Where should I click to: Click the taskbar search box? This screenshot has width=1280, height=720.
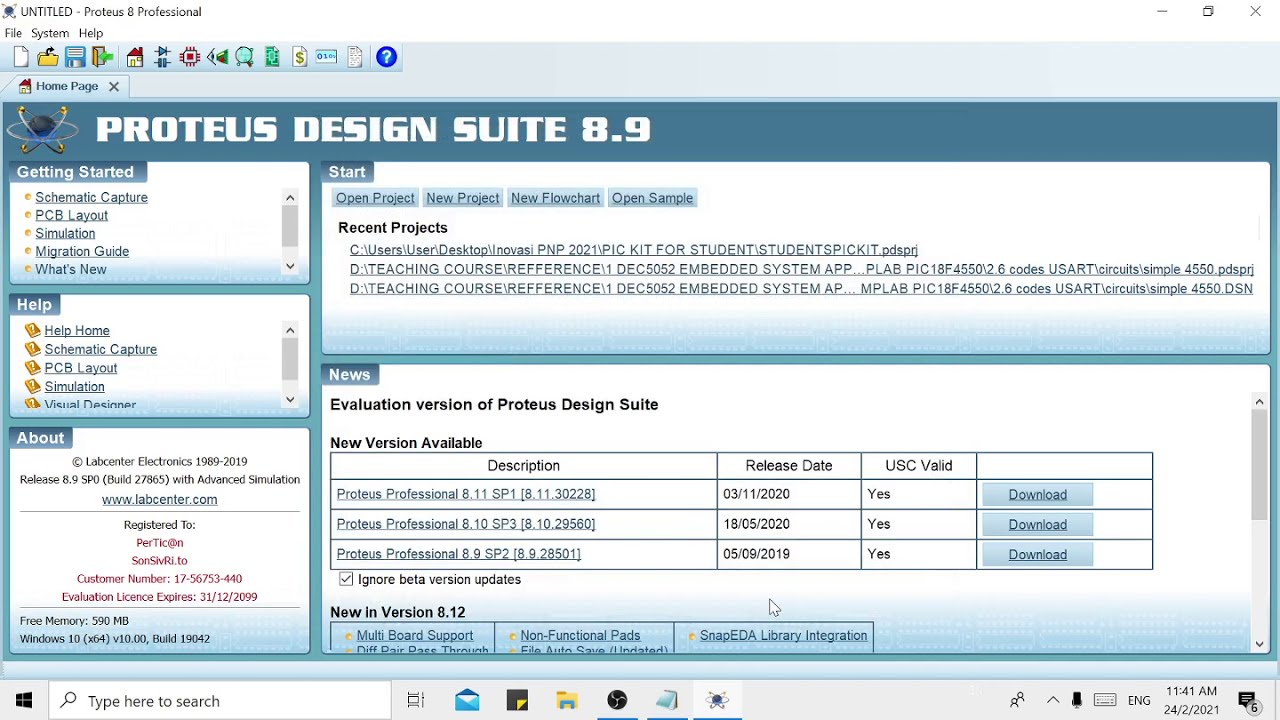220,701
